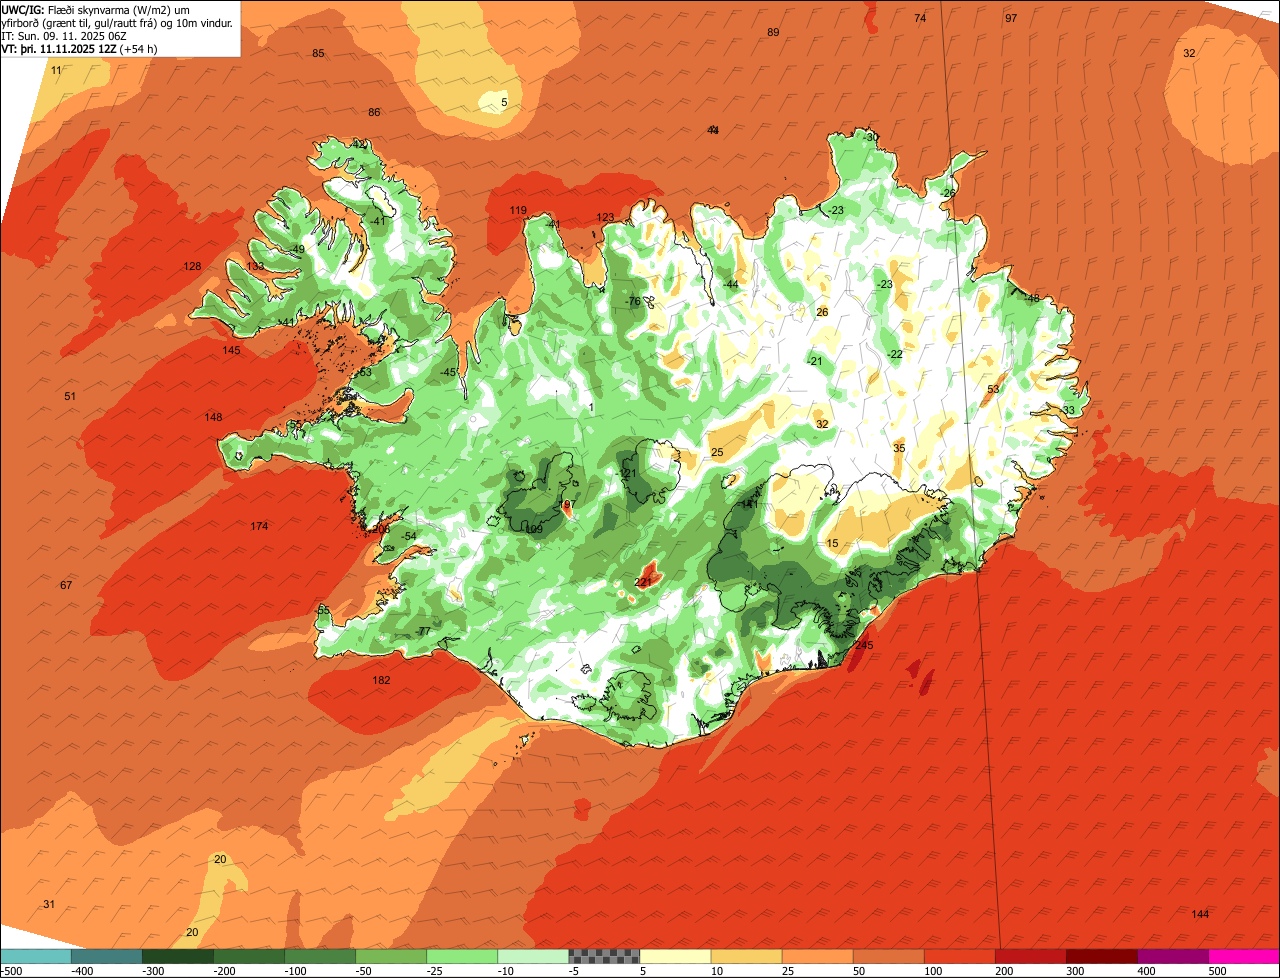
Task: Click the map value 51 at the western edge
Action: (70, 396)
